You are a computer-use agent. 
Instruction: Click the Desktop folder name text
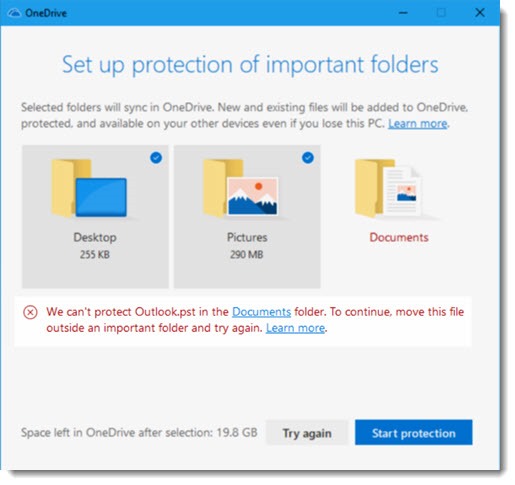pos(95,238)
